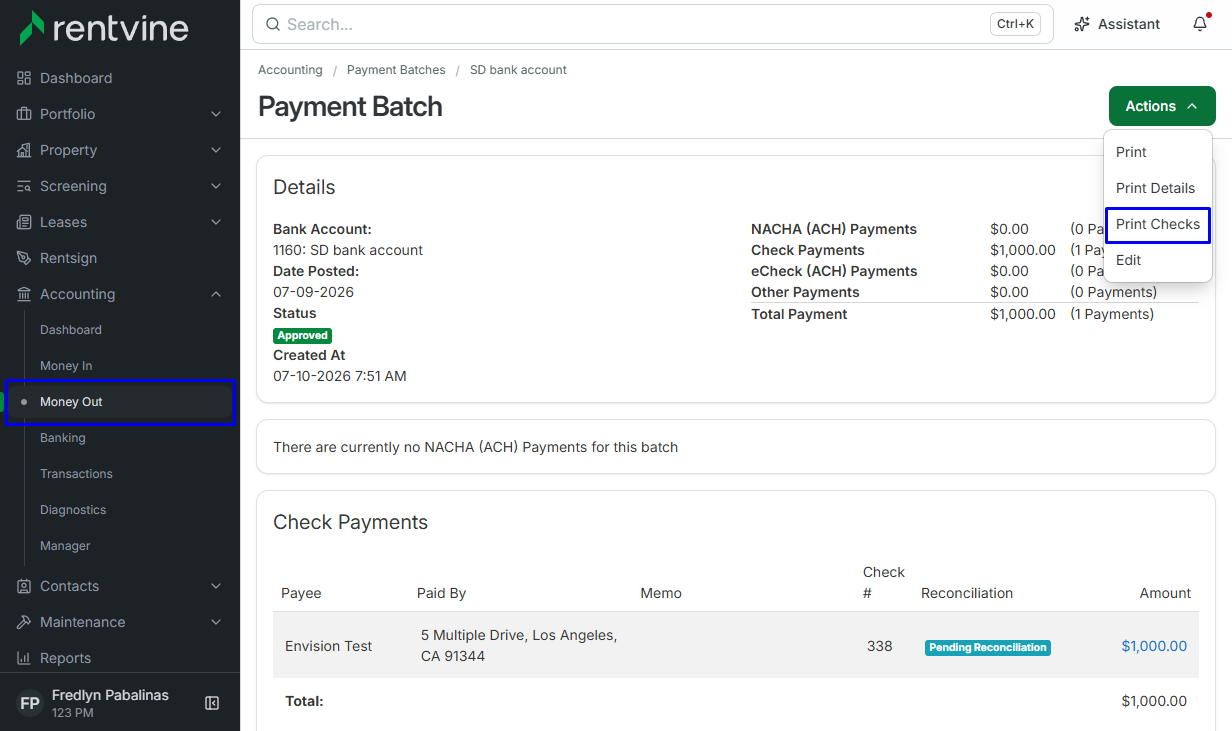Click the Screening search-list icon
Screen dimensions: 1232x731
25,186
